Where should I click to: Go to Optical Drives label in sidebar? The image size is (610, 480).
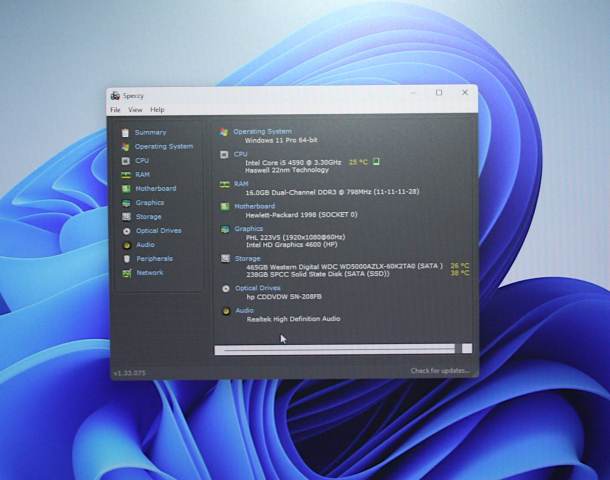coord(159,231)
